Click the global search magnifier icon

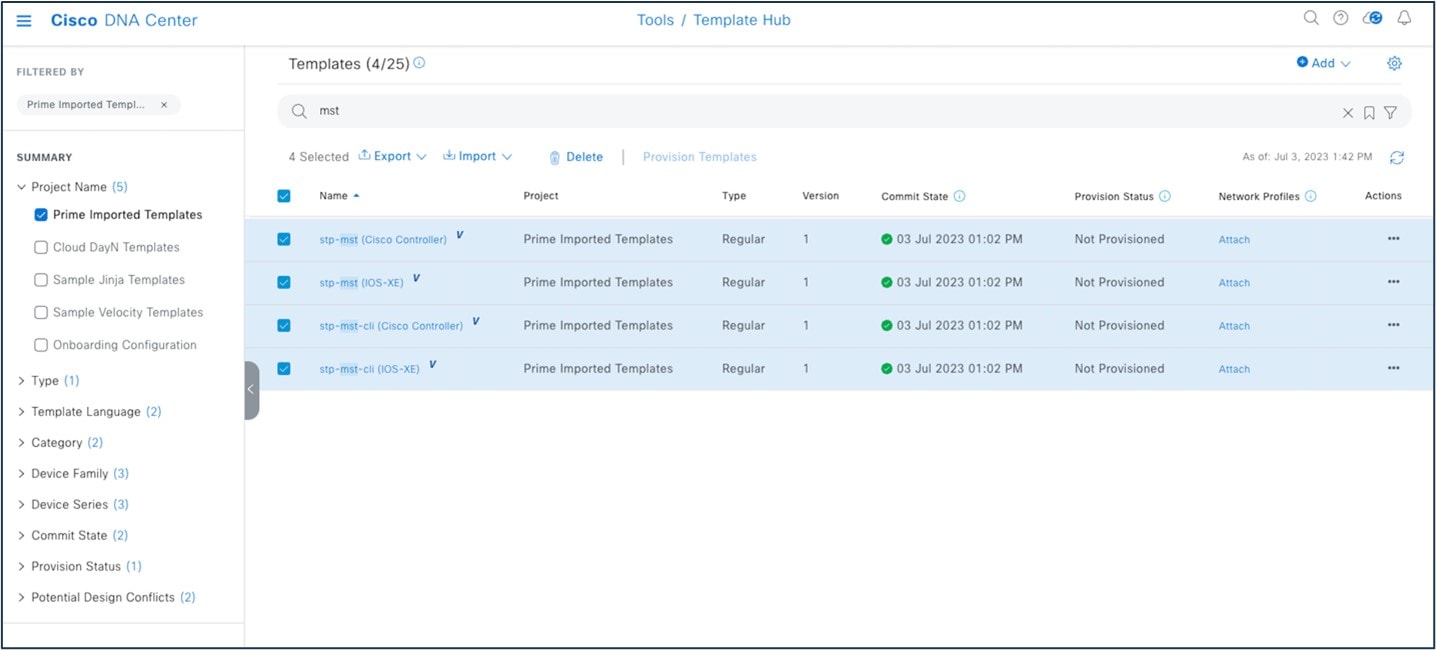(1310, 18)
